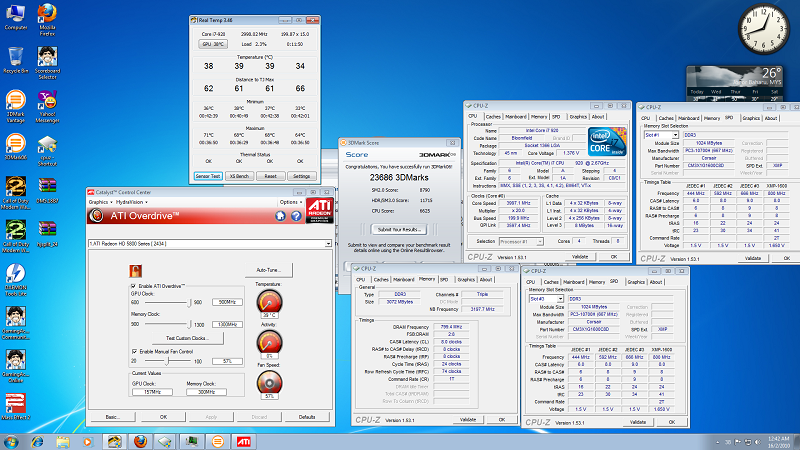
Task: Click the lock icon in ATI Overdrive
Action: click(136, 270)
